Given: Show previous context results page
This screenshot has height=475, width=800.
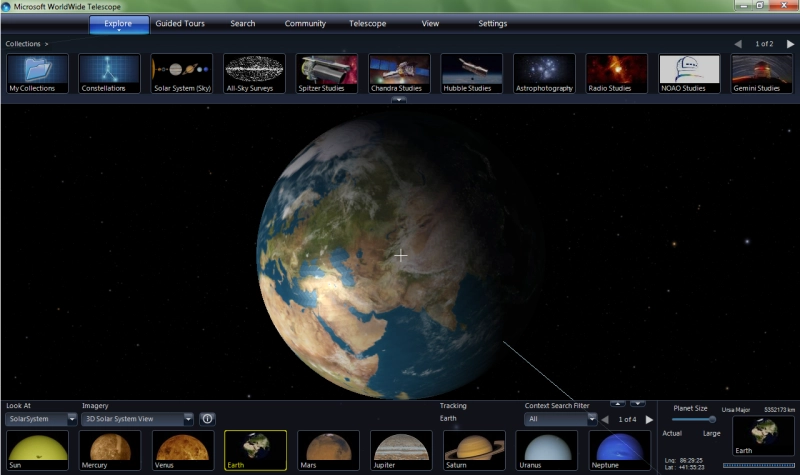Looking at the screenshot, I should coord(605,419).
